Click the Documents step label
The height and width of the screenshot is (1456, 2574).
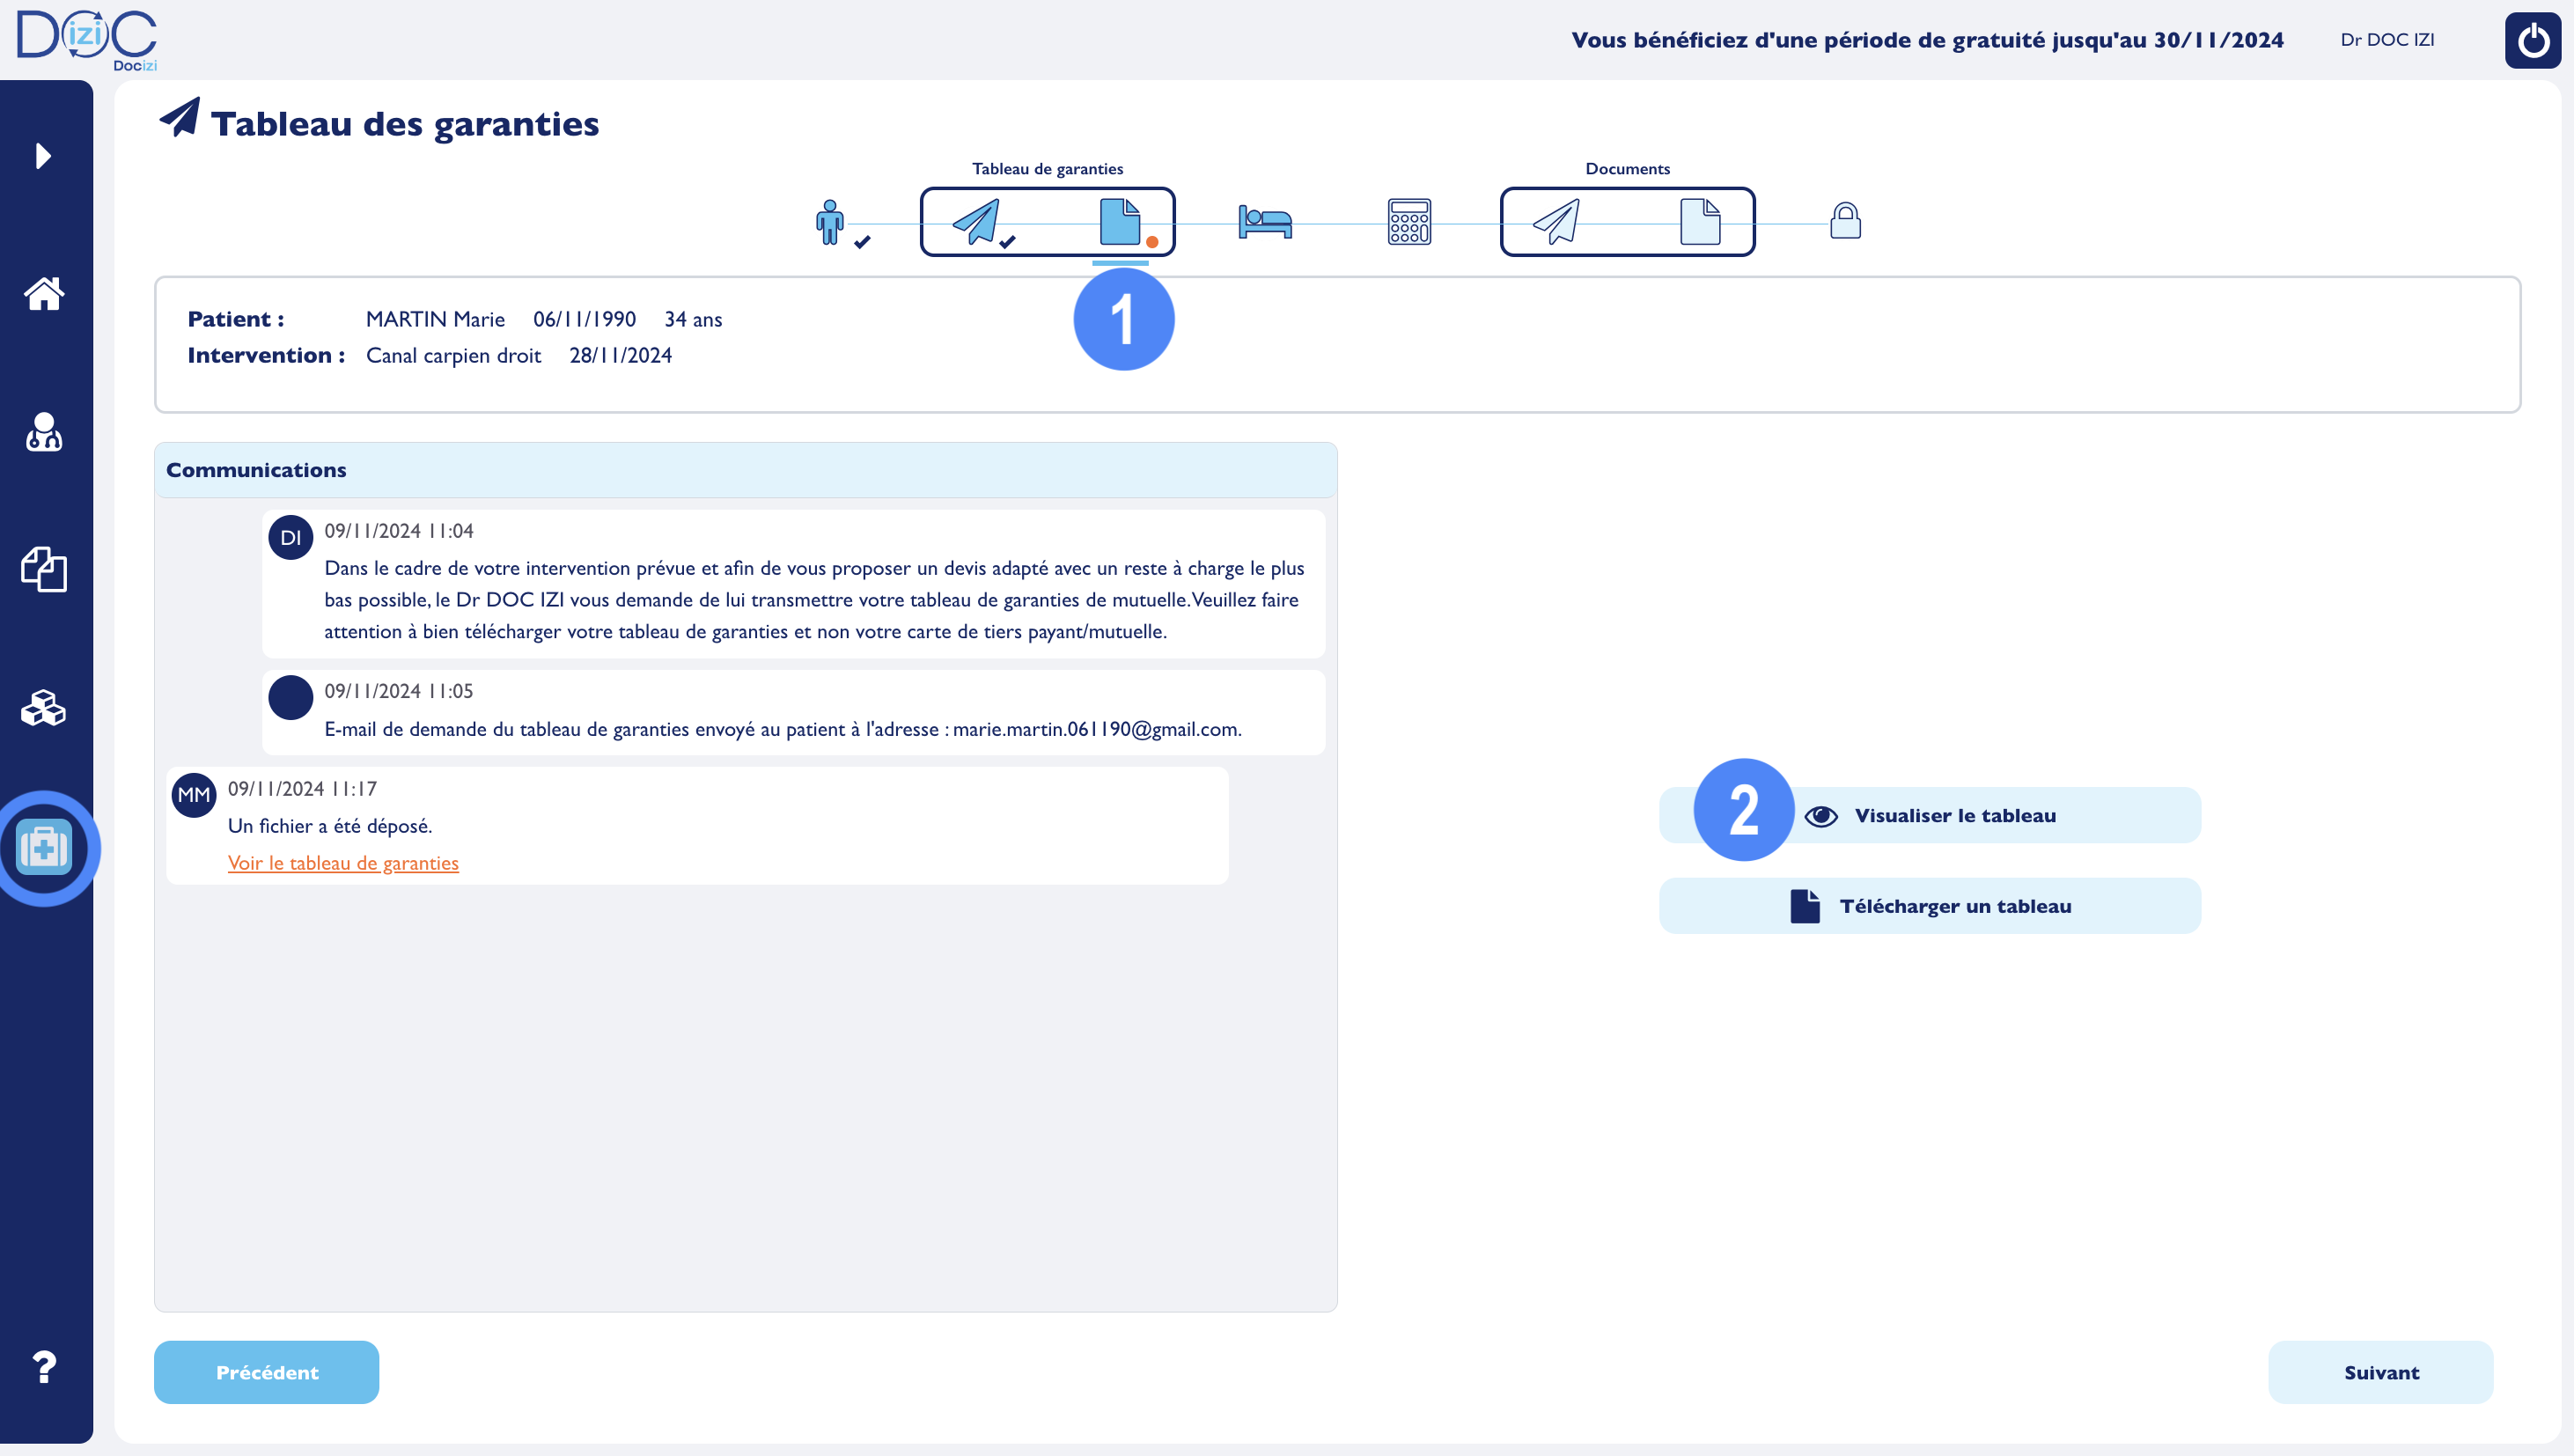click(x=1628, y=169)
